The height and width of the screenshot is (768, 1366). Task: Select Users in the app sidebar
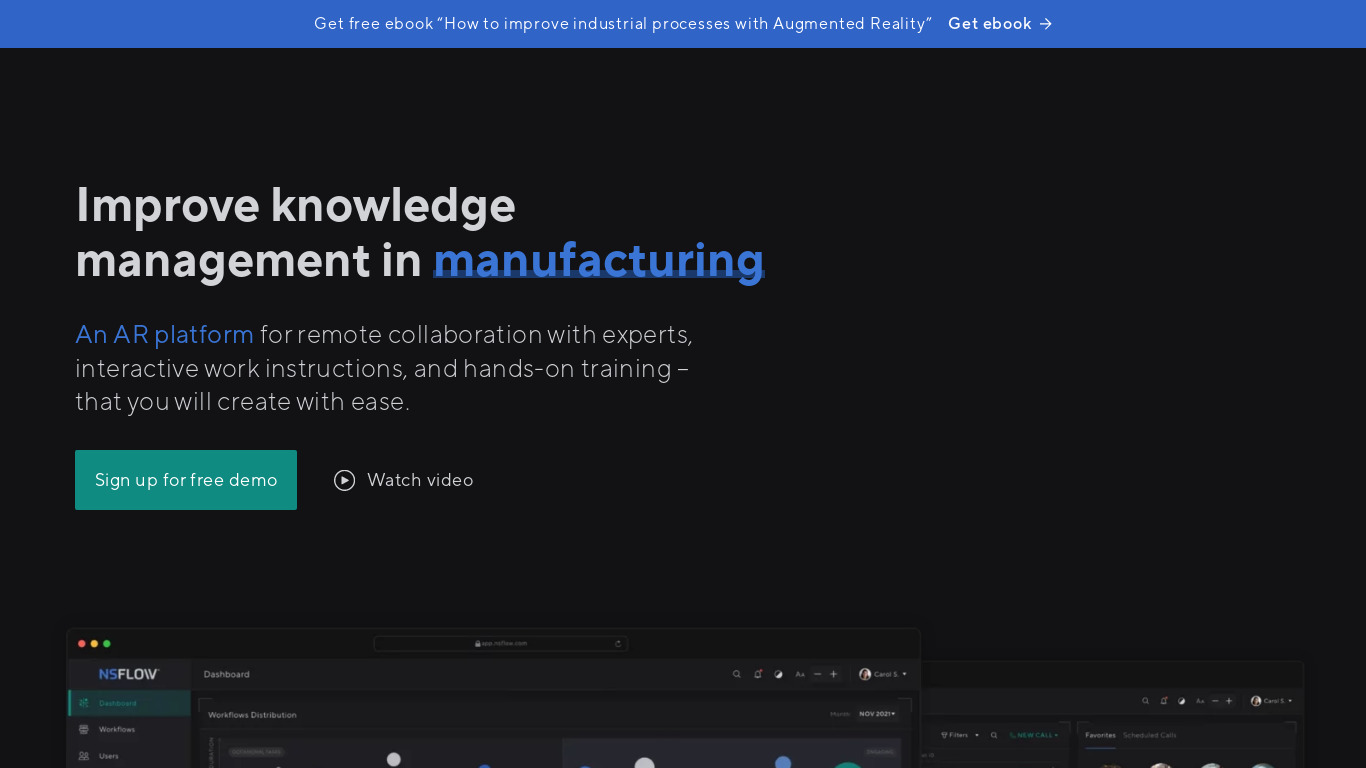(129, 756)
